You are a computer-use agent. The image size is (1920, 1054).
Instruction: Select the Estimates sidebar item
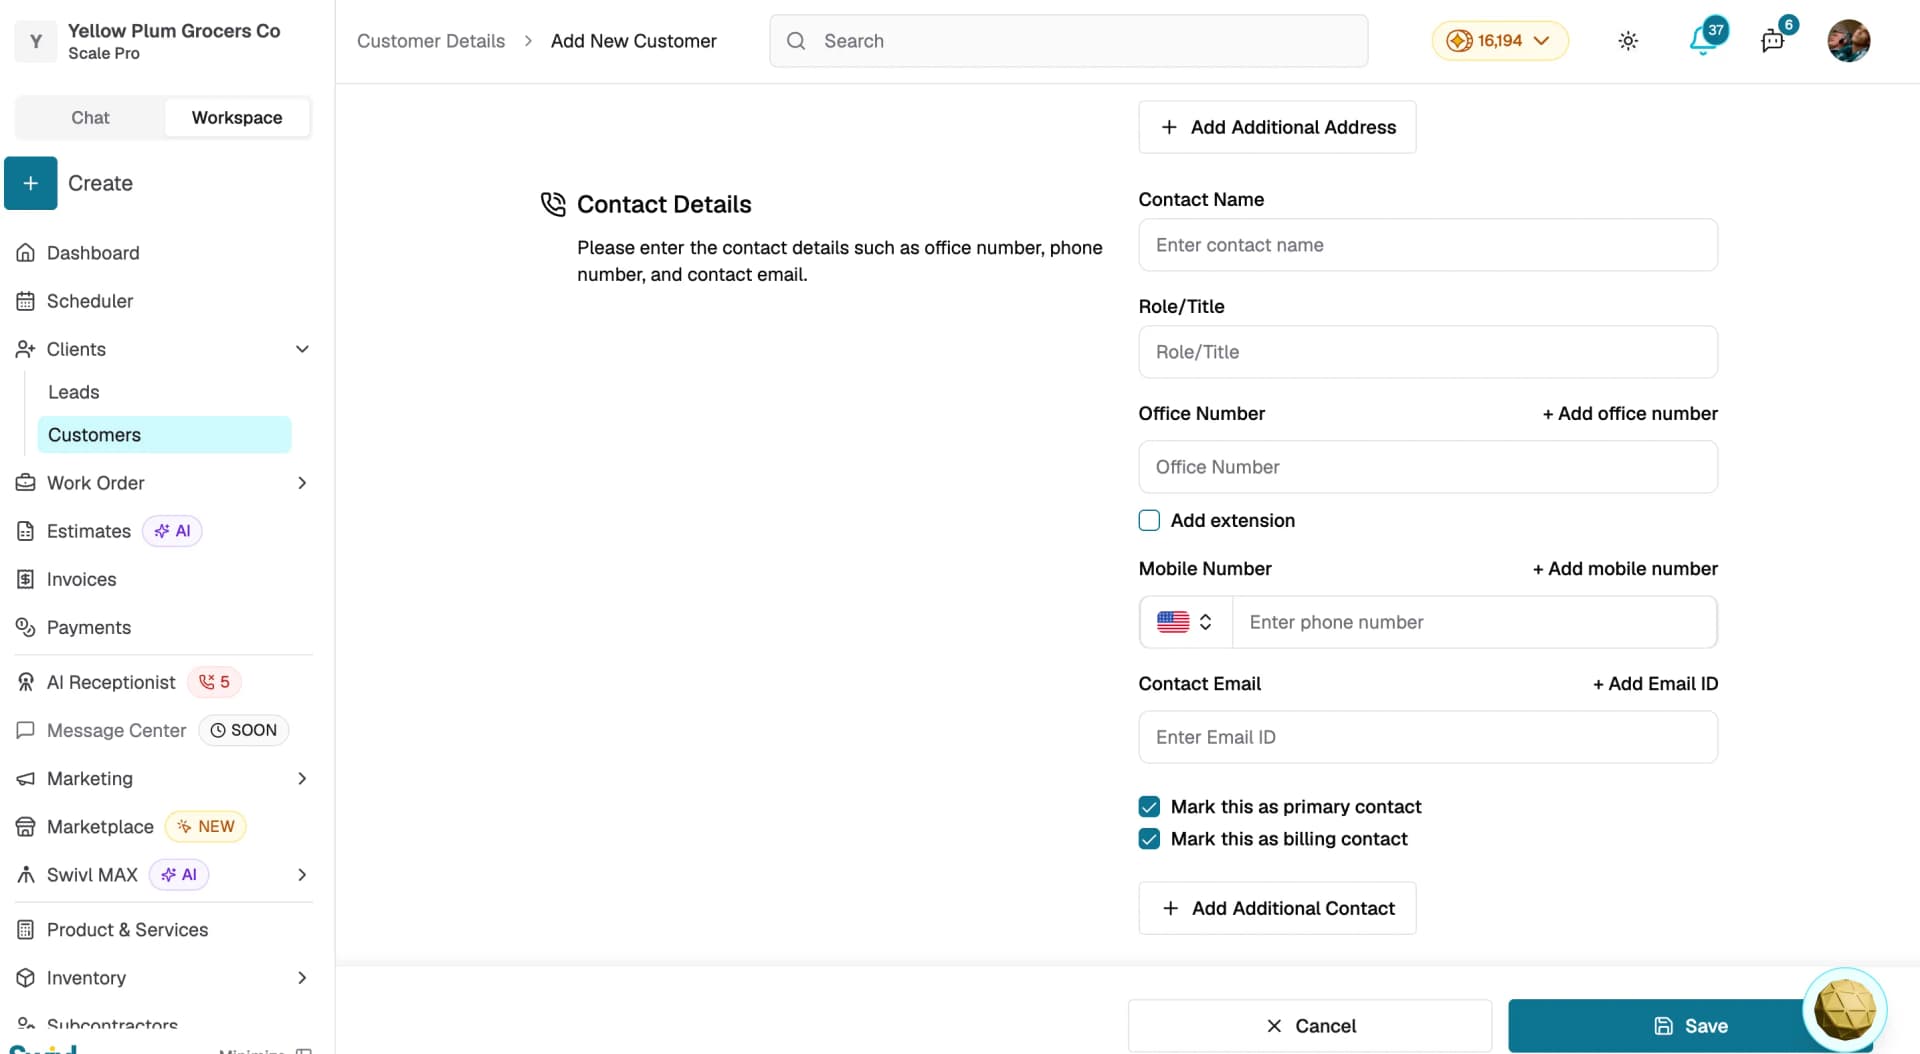[88, 531]
